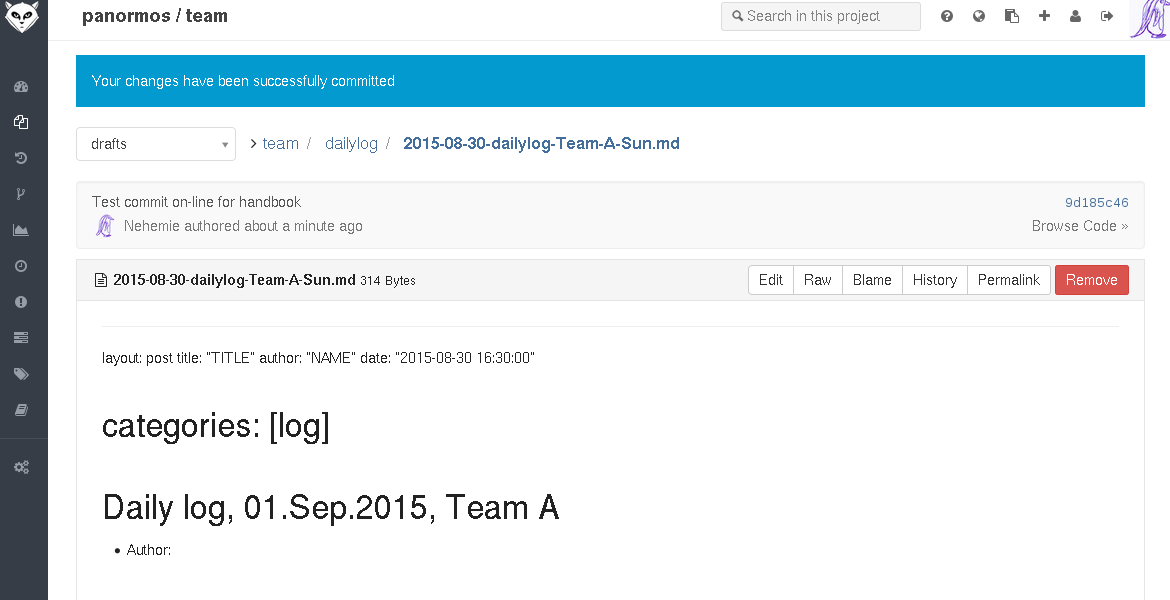Open the commit hash 9d185c46 link
The width and height of the screenshot is (1170, 600).
pos(1096,202)
